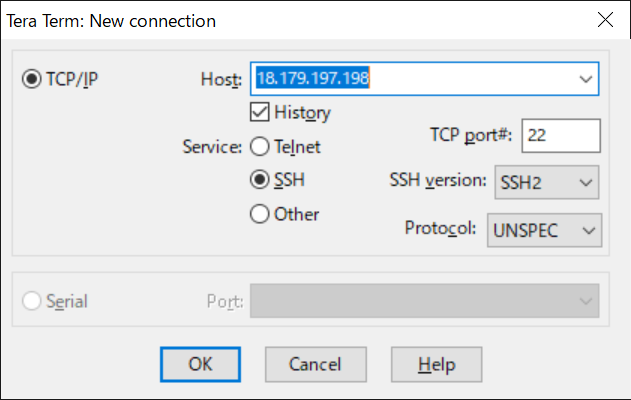Click the Telnet label text
The image size is (631, 400).
click(297, 147)
